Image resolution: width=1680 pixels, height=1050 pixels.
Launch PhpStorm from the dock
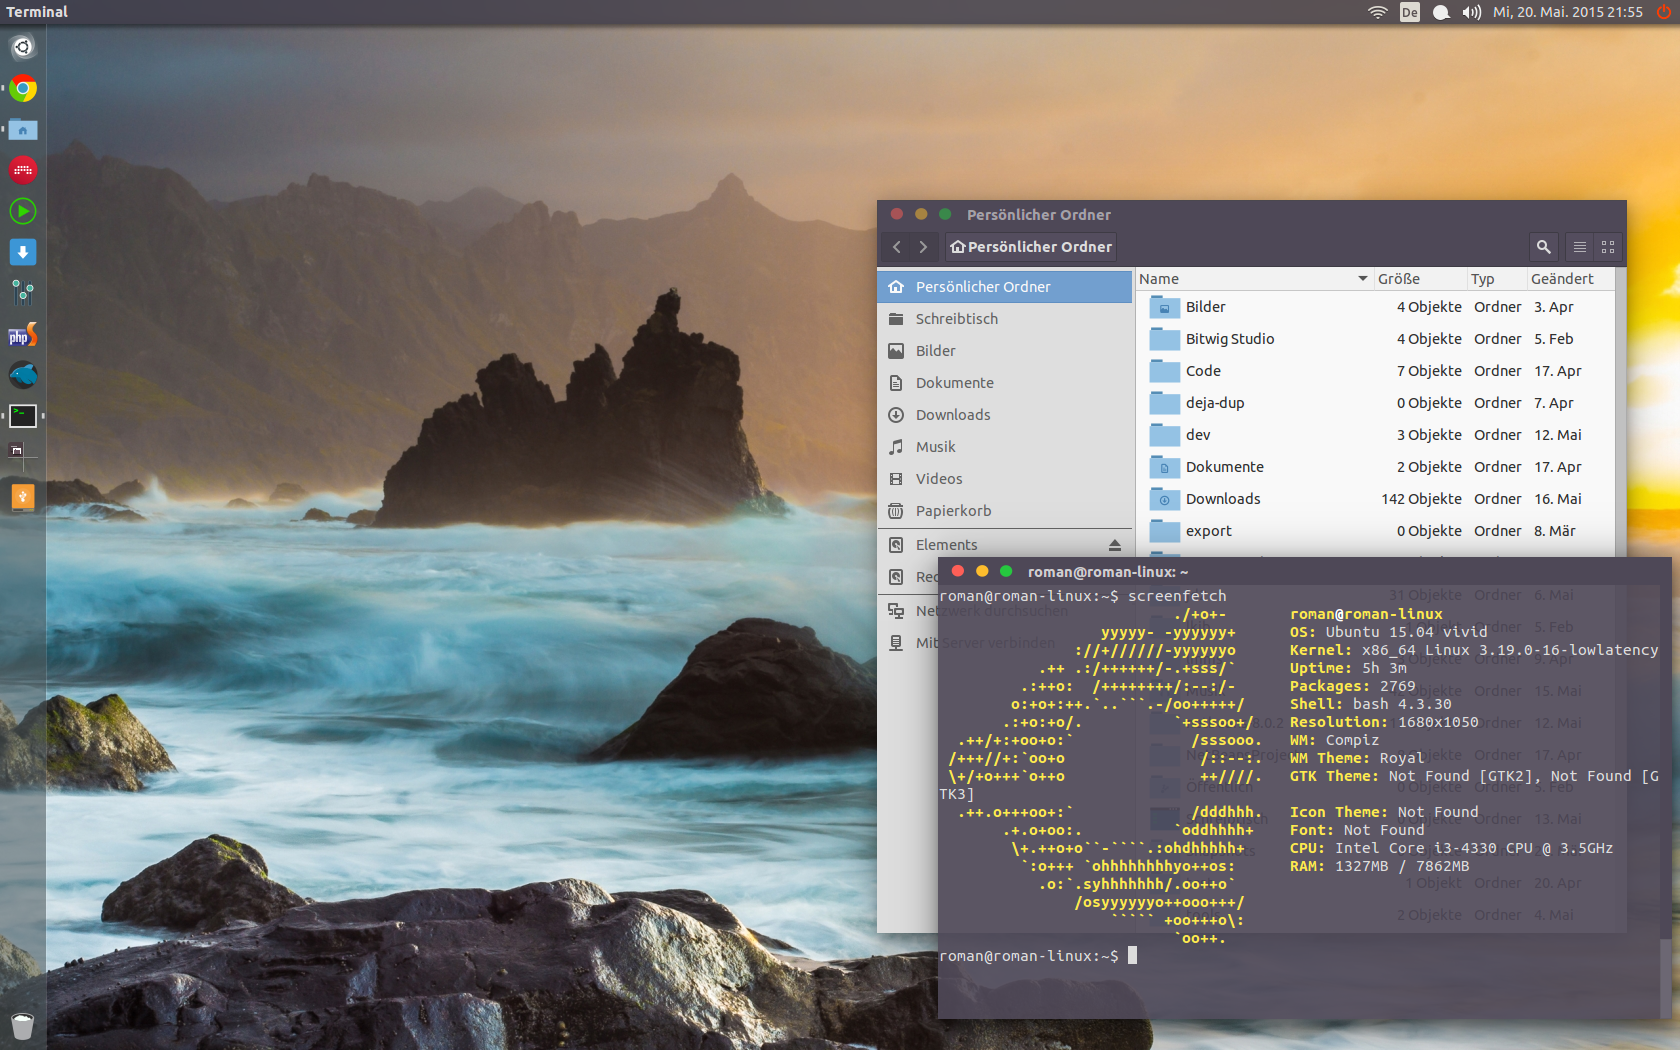[23, 334]
